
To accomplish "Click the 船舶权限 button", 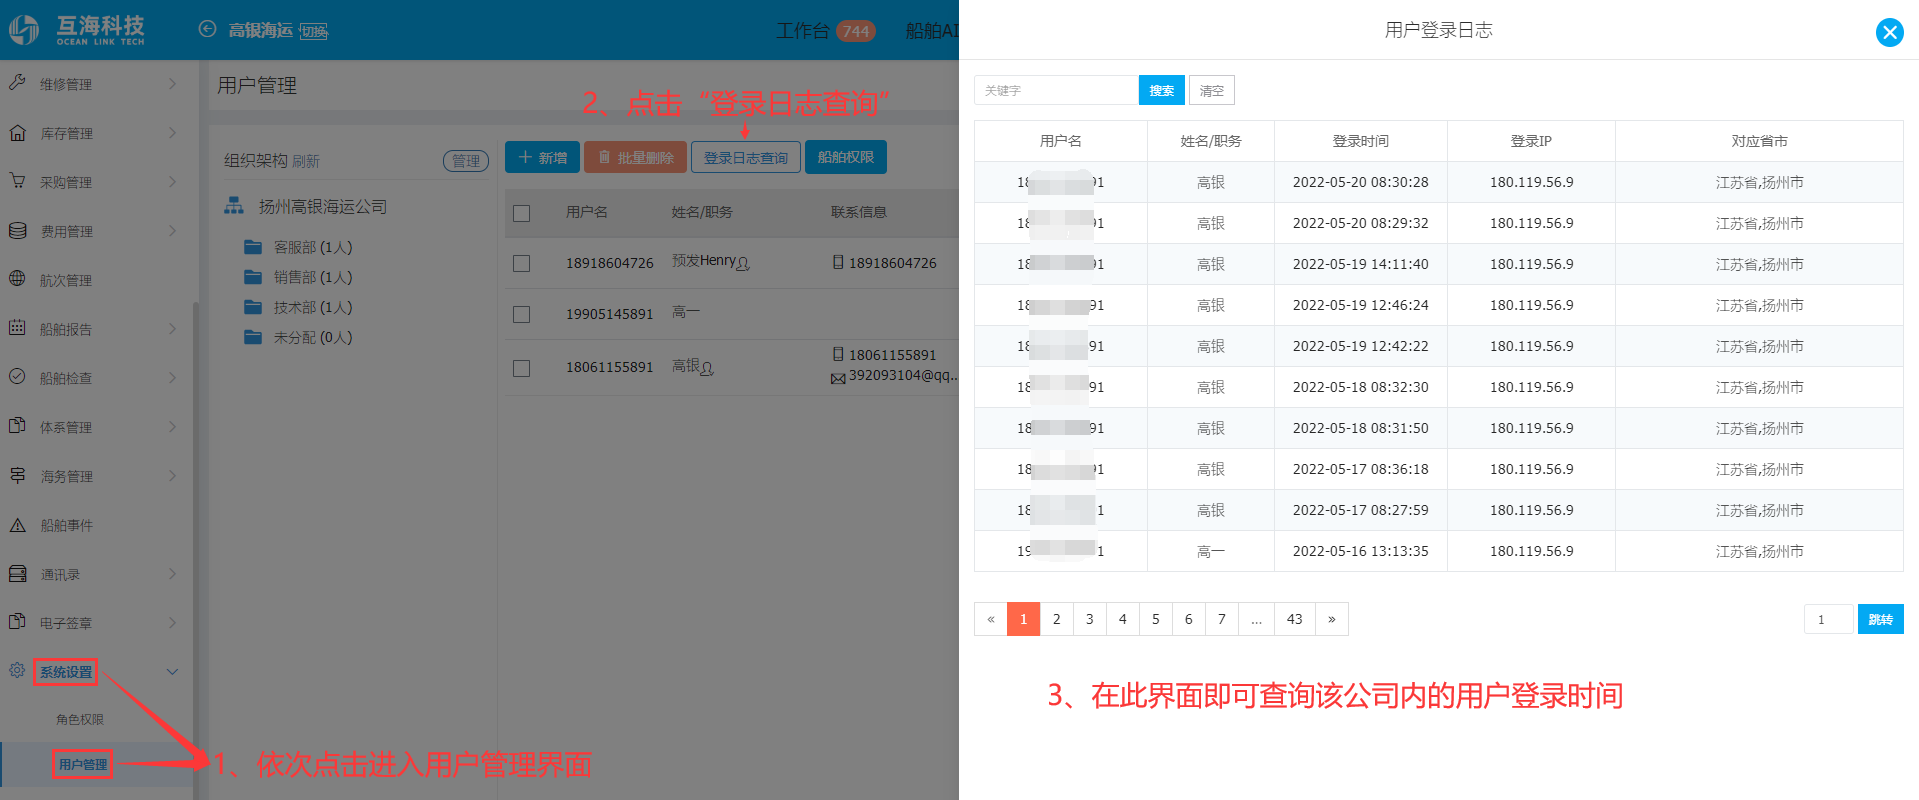I will click(x=846, y=157).
